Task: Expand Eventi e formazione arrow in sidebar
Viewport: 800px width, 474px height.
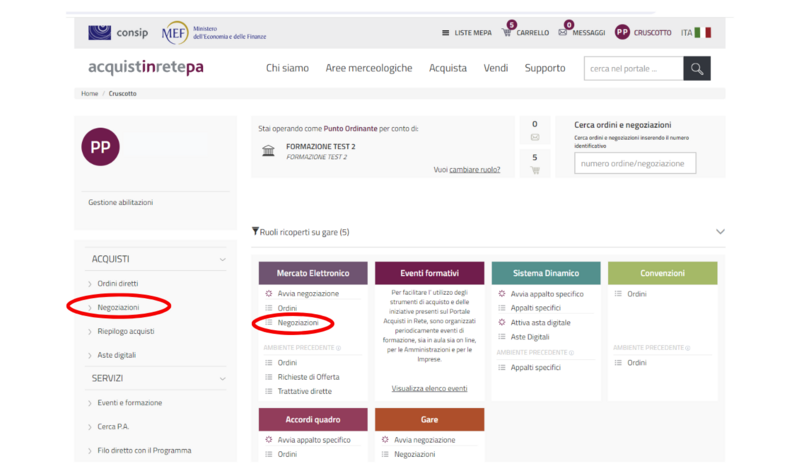Action: (x=90, y=404)
